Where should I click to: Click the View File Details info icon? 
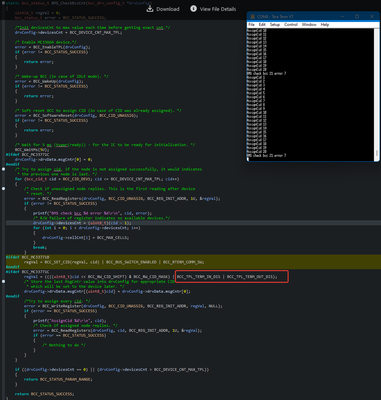pos(193,9)
